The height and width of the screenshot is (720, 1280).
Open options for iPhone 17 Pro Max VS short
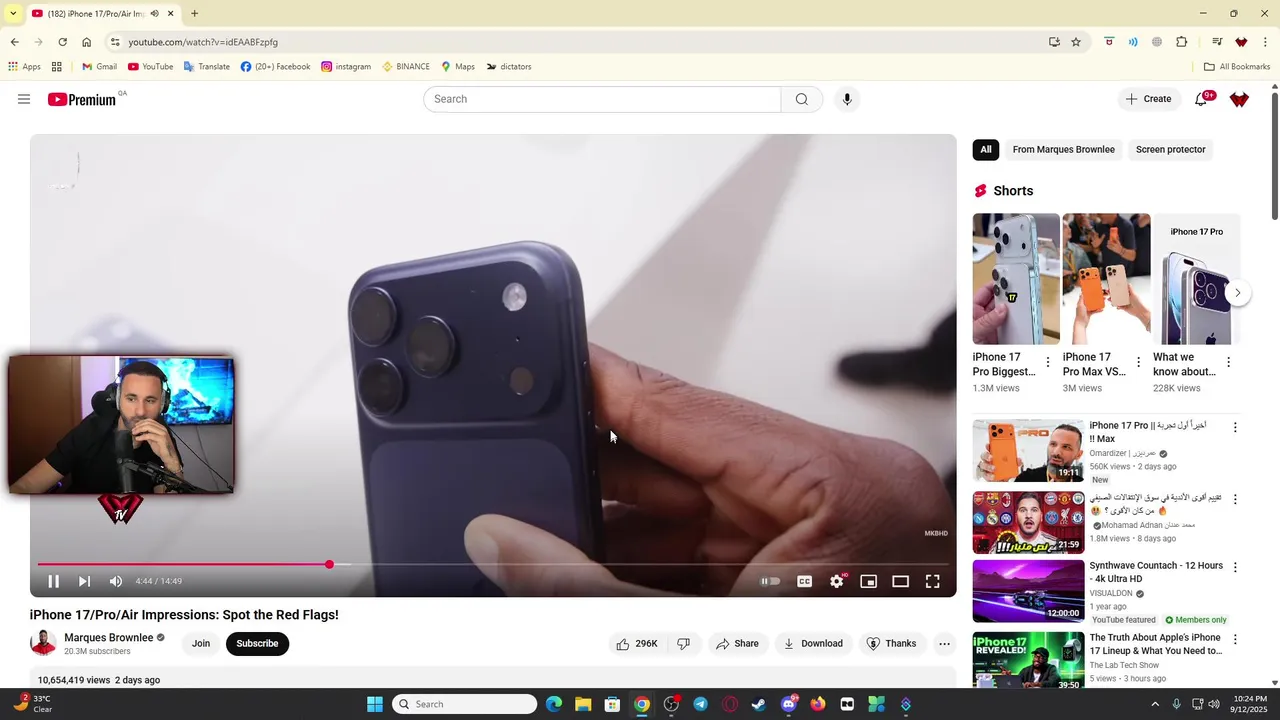tap(1138, 362)
